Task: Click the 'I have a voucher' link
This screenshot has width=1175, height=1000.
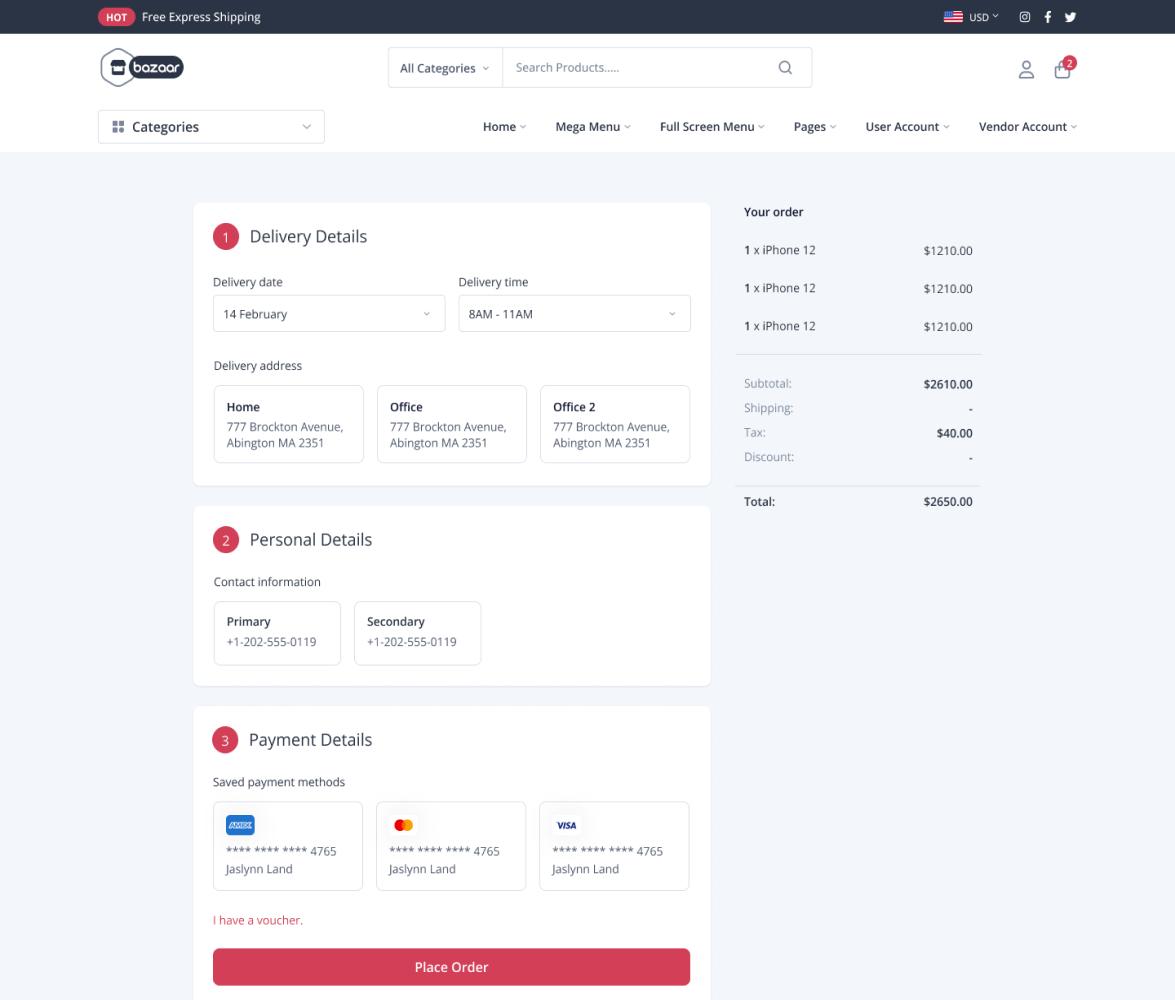Action: pyautogui.click(x=258, y=920)
